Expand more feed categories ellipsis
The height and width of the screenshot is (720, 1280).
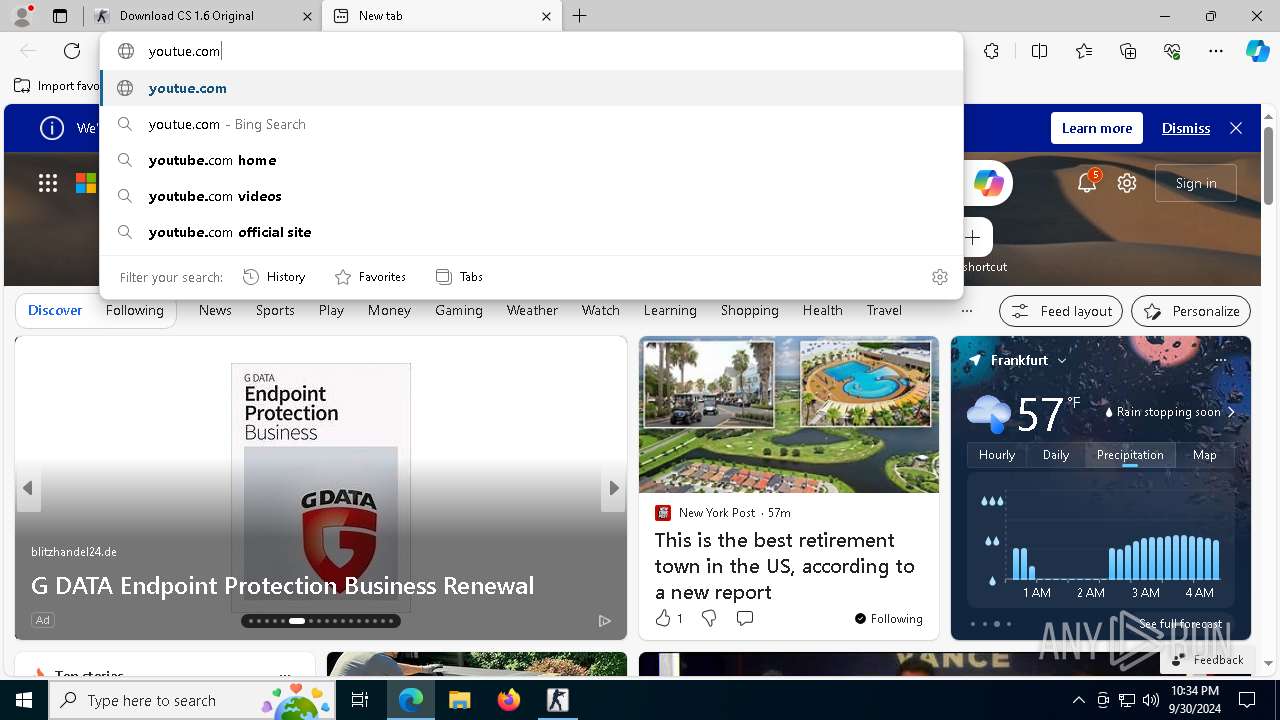pyautogui.click(x=966, y=311)
